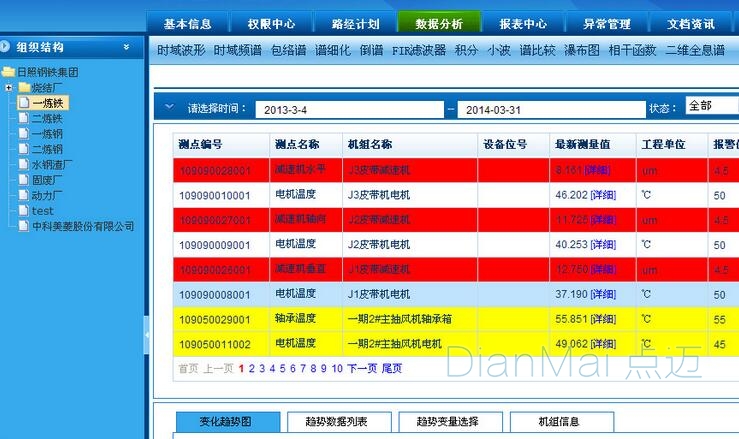Open the 相干函数 function
The image size is (739, 439).
[632, 50]
